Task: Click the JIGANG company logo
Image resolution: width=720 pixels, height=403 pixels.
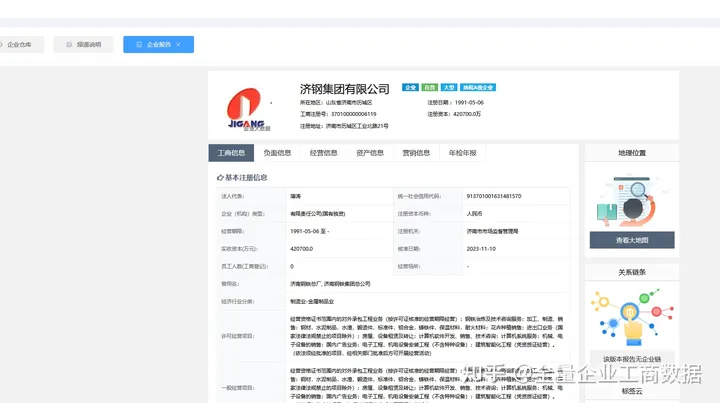Action: click(247, 109)
